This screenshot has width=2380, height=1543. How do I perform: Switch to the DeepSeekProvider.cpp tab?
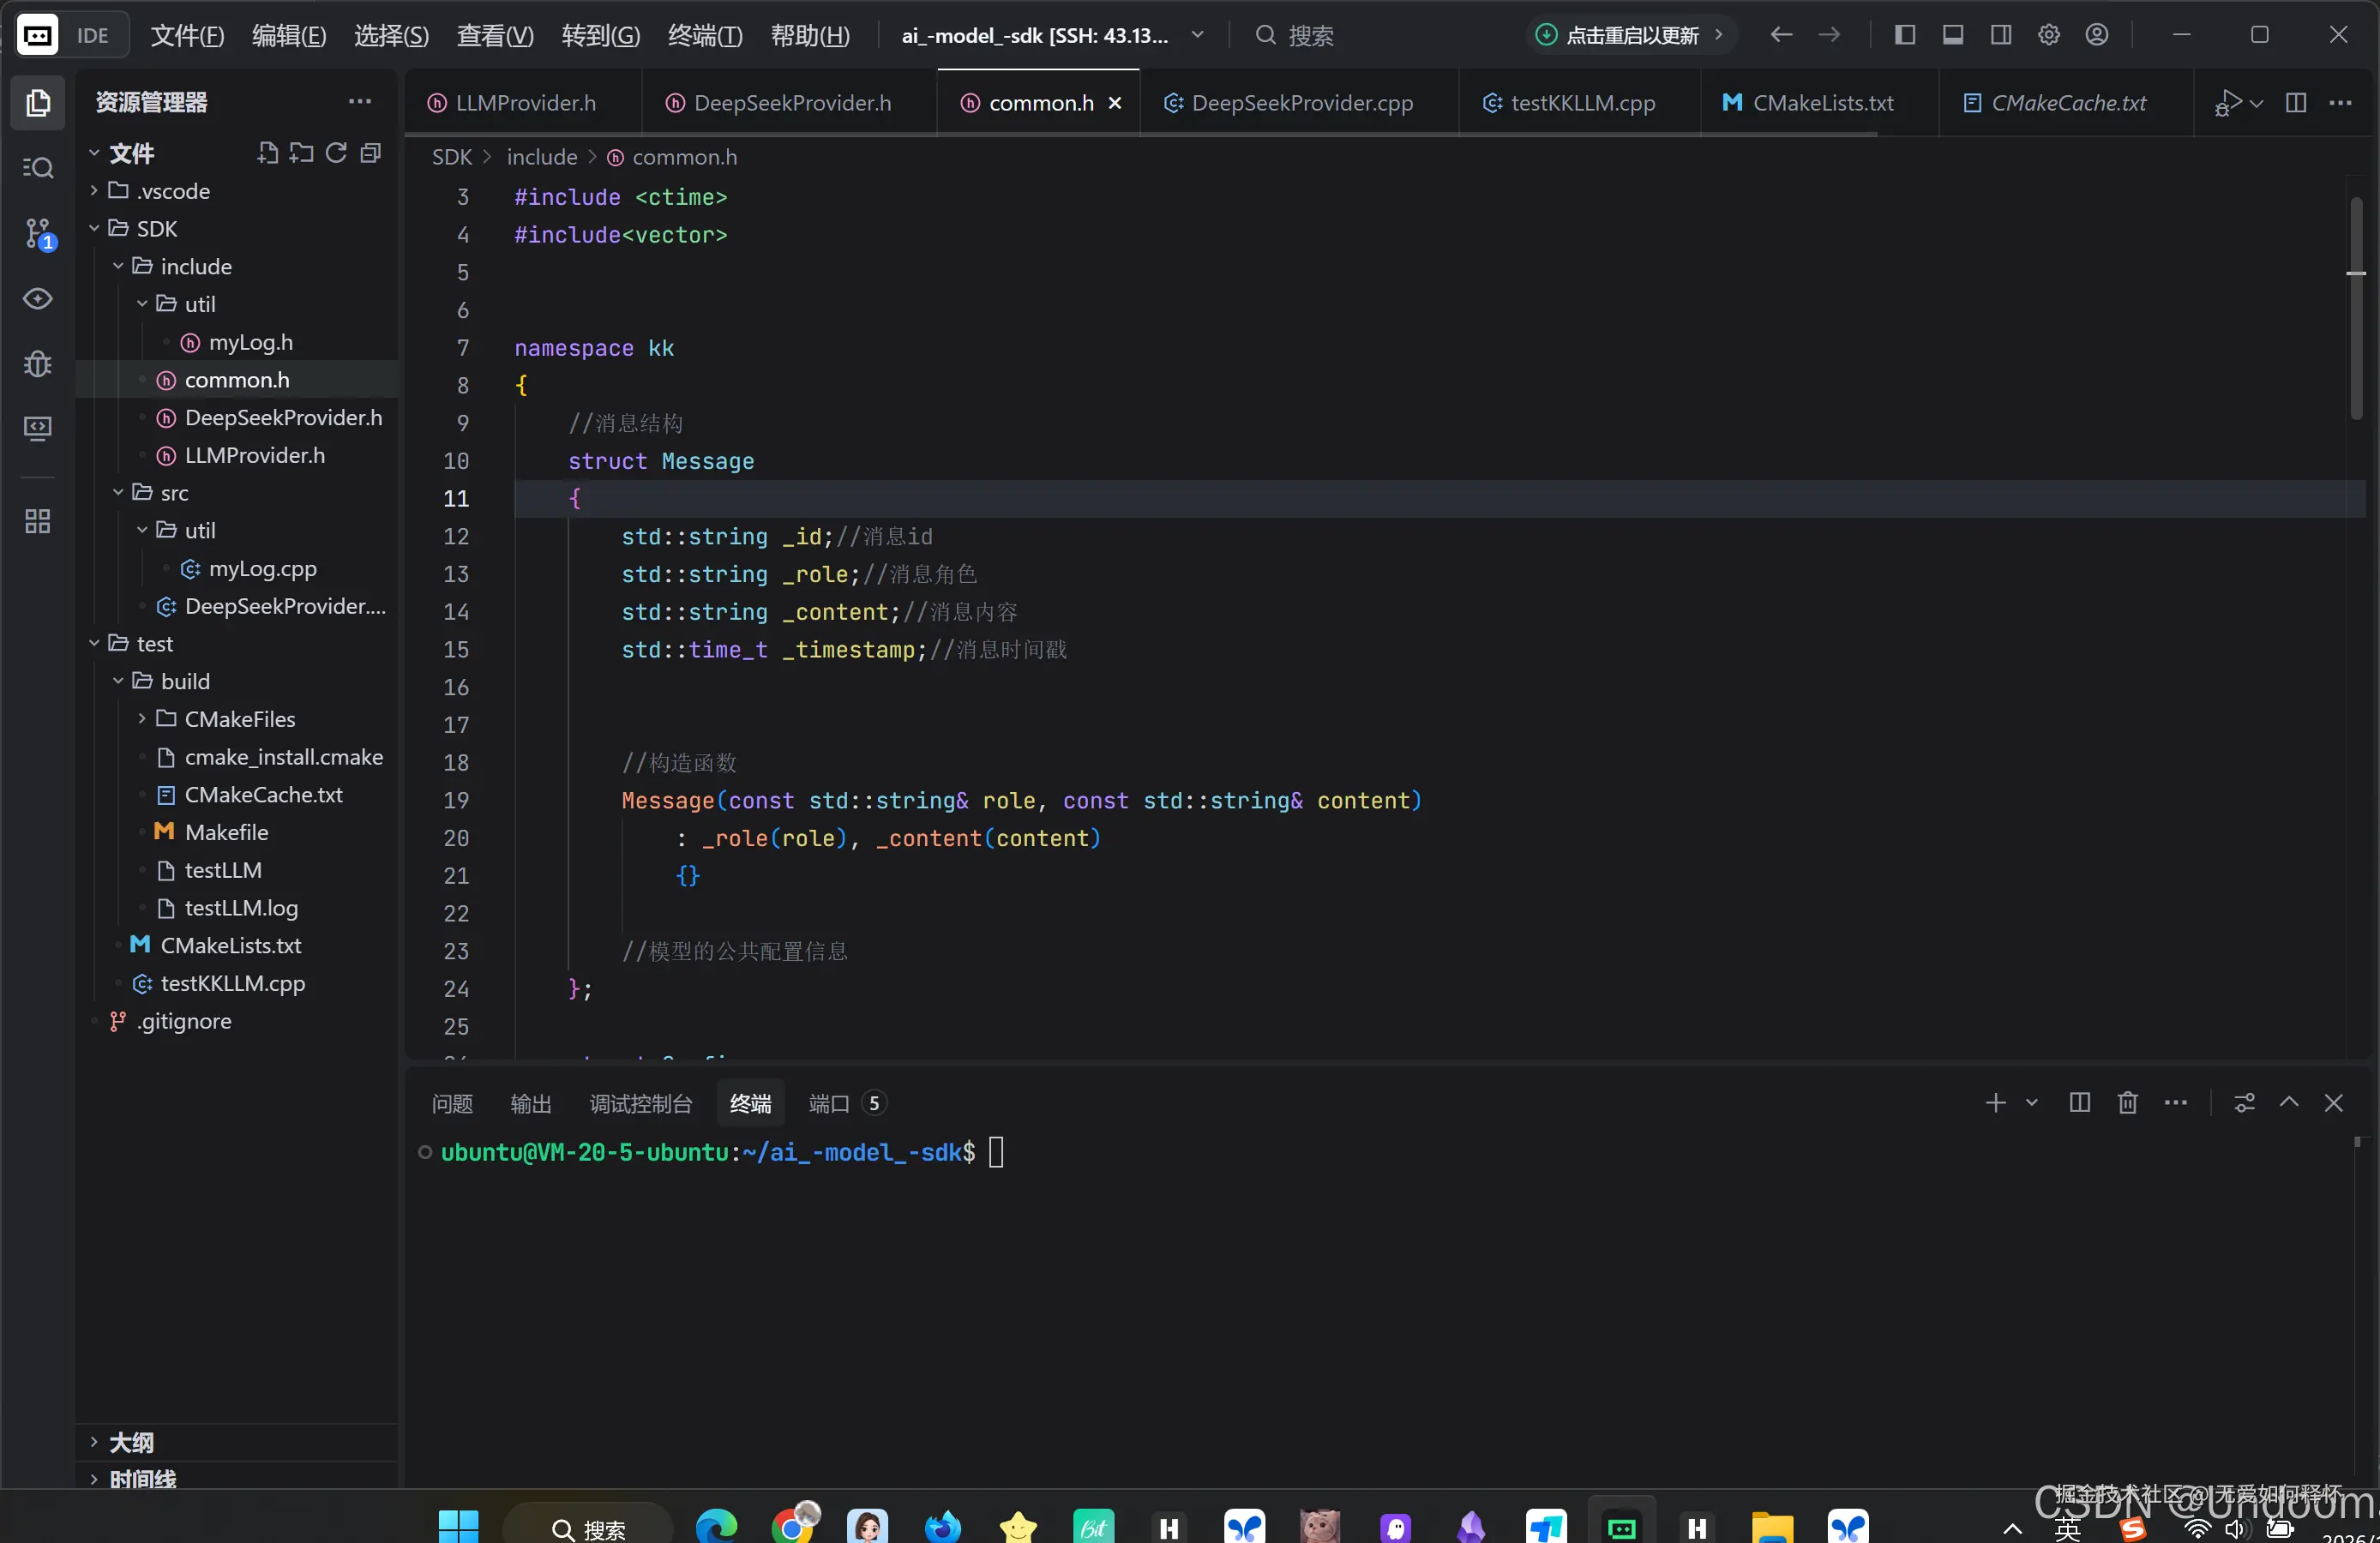1301,103
